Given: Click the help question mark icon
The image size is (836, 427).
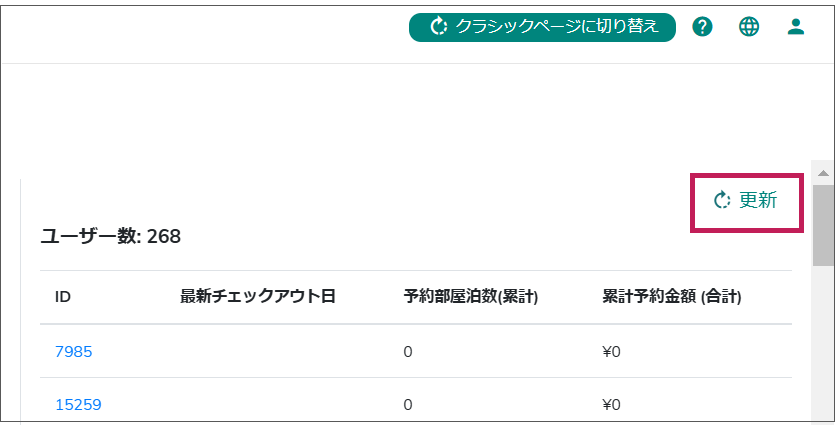Looking at the screenshot, I should point(702,27).
